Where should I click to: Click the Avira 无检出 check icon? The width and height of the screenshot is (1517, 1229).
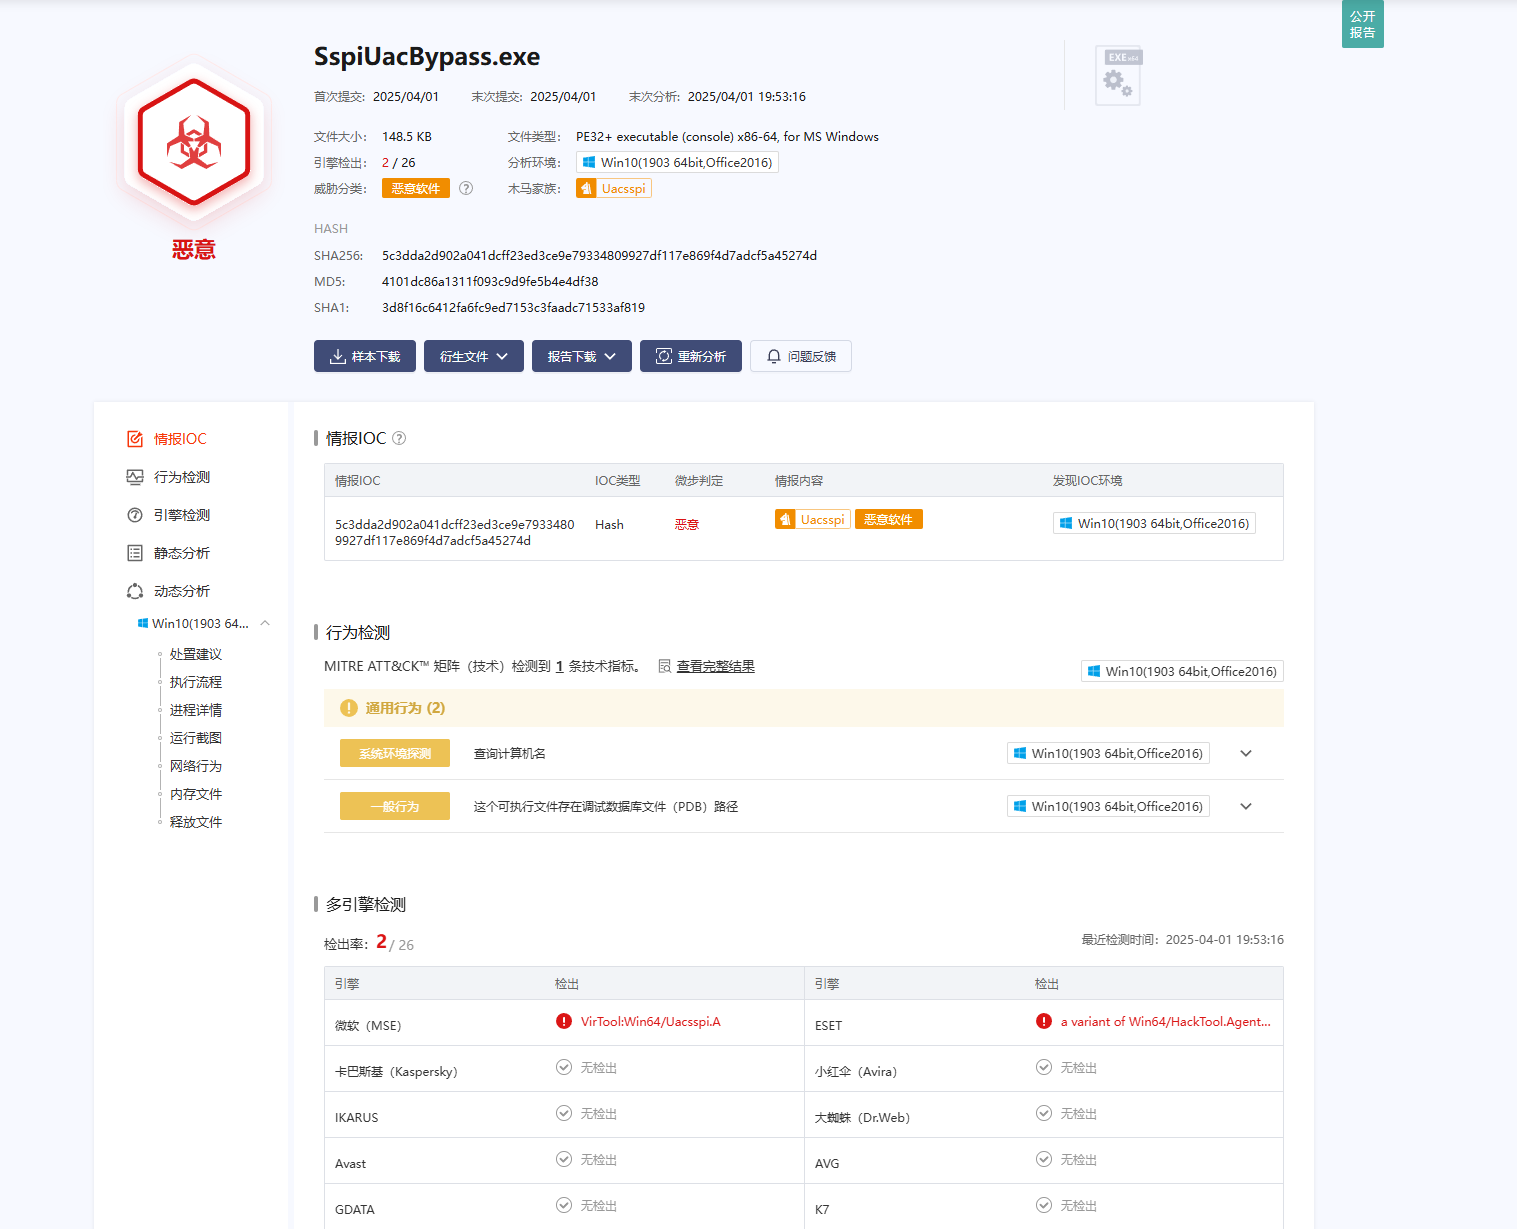(x=1044, y=1067)
